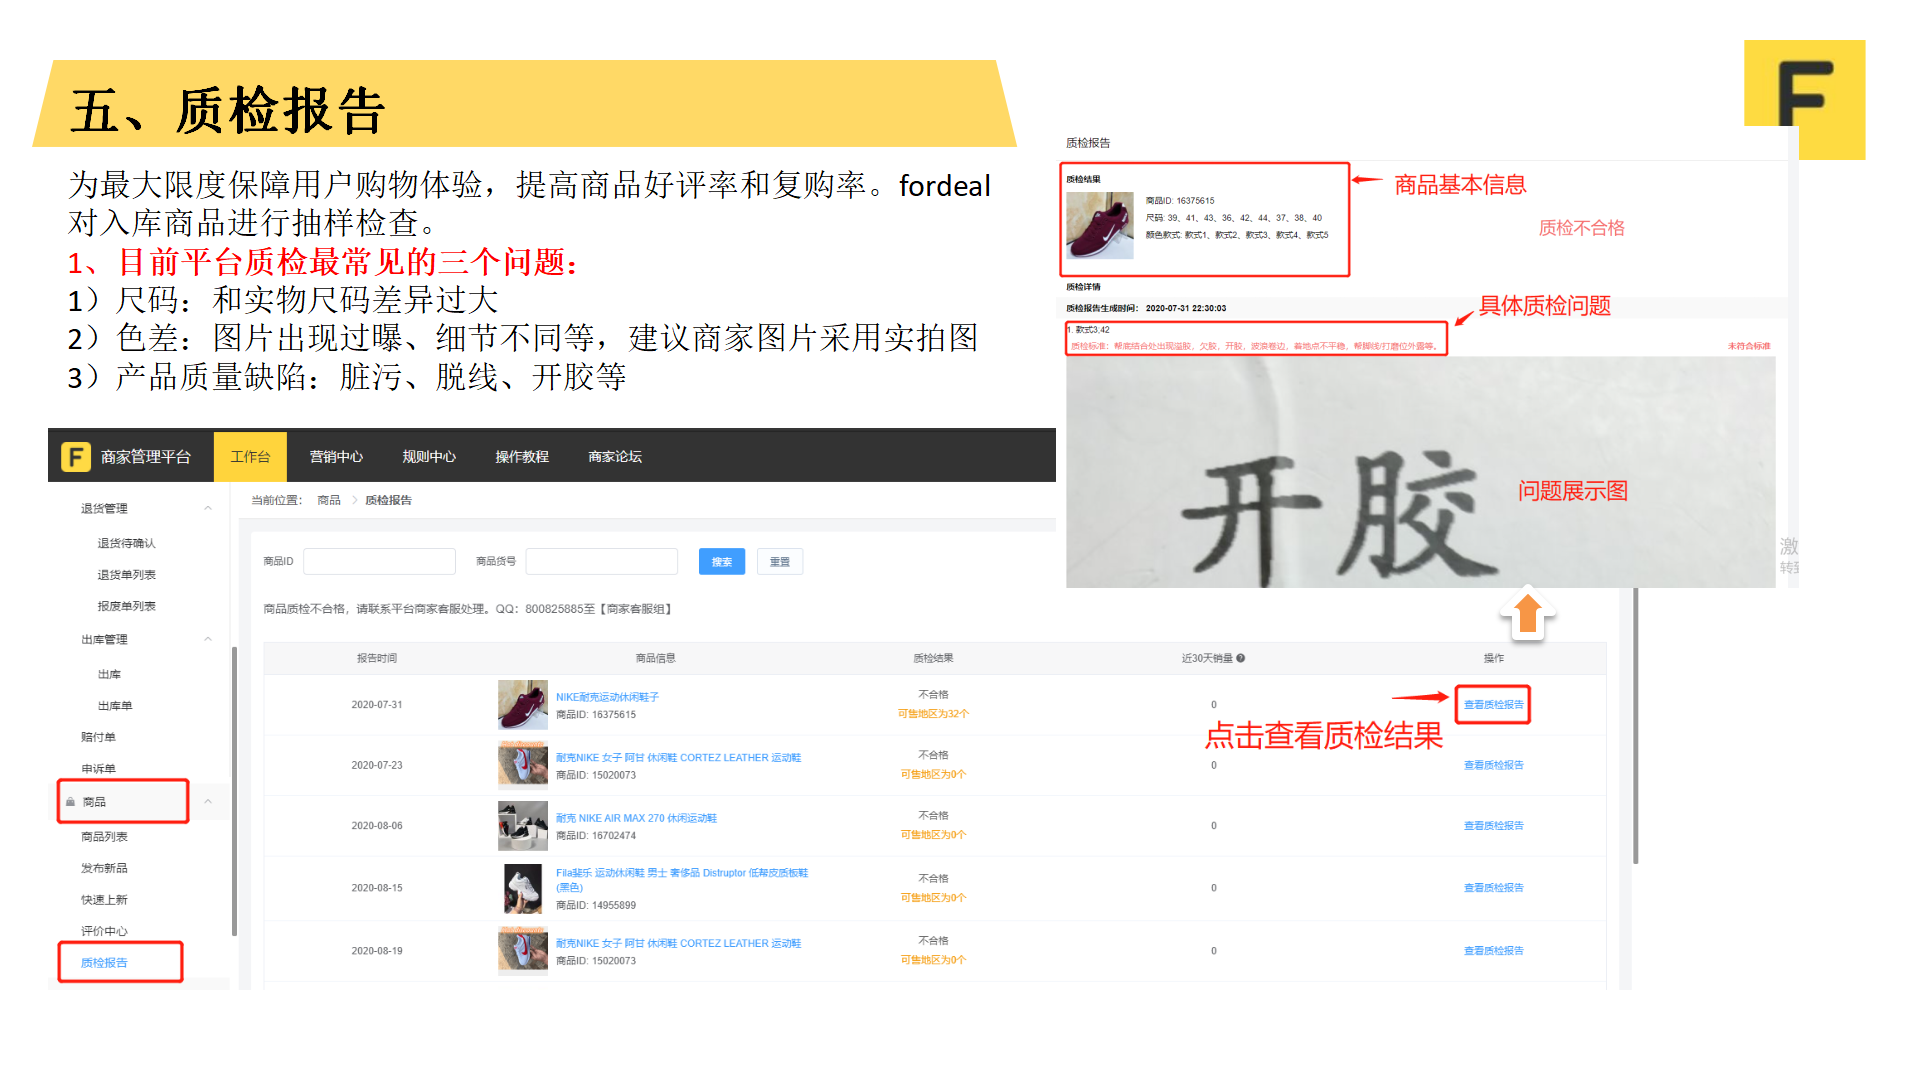Image resolution: width=1920 pixels, height=1080 pixels.
Task: Open 耐克 NIKE AIR MAX 270 product link
Action: (x=636, y=818)
